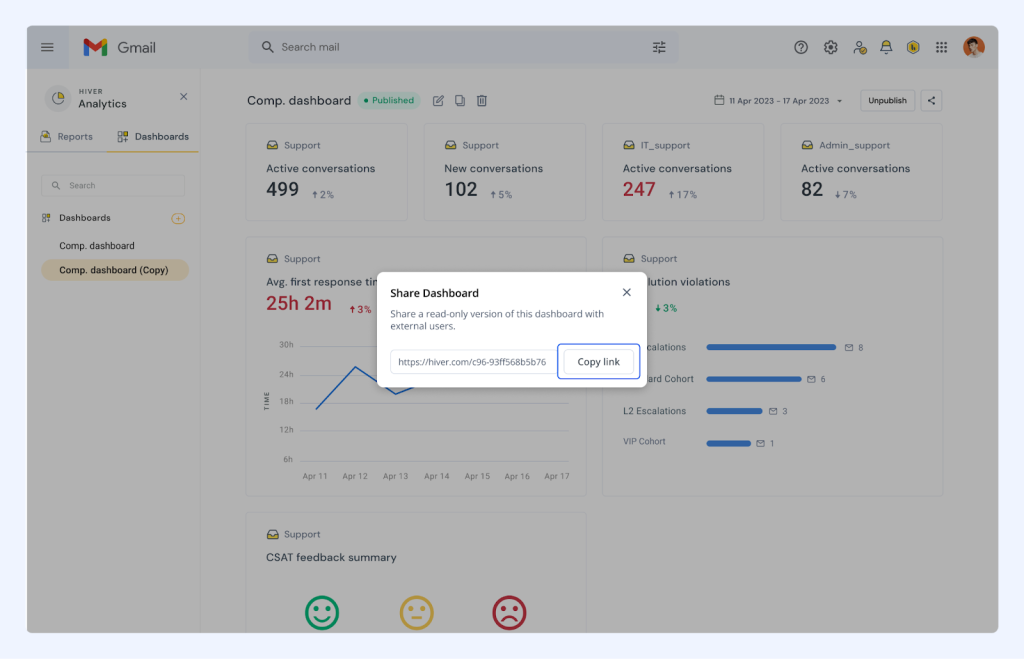Open the Google apps grid
The width and height of the screenshot is (1024, 659).
point(941,47)
